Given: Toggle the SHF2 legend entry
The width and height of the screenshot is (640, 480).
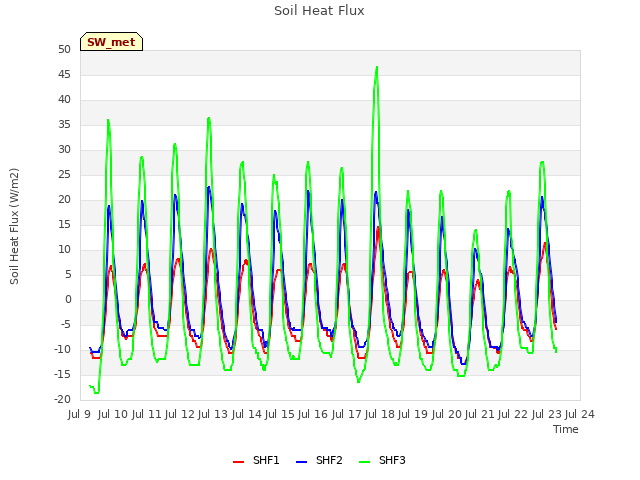Looking at the screenshot, I should (319, 460).
